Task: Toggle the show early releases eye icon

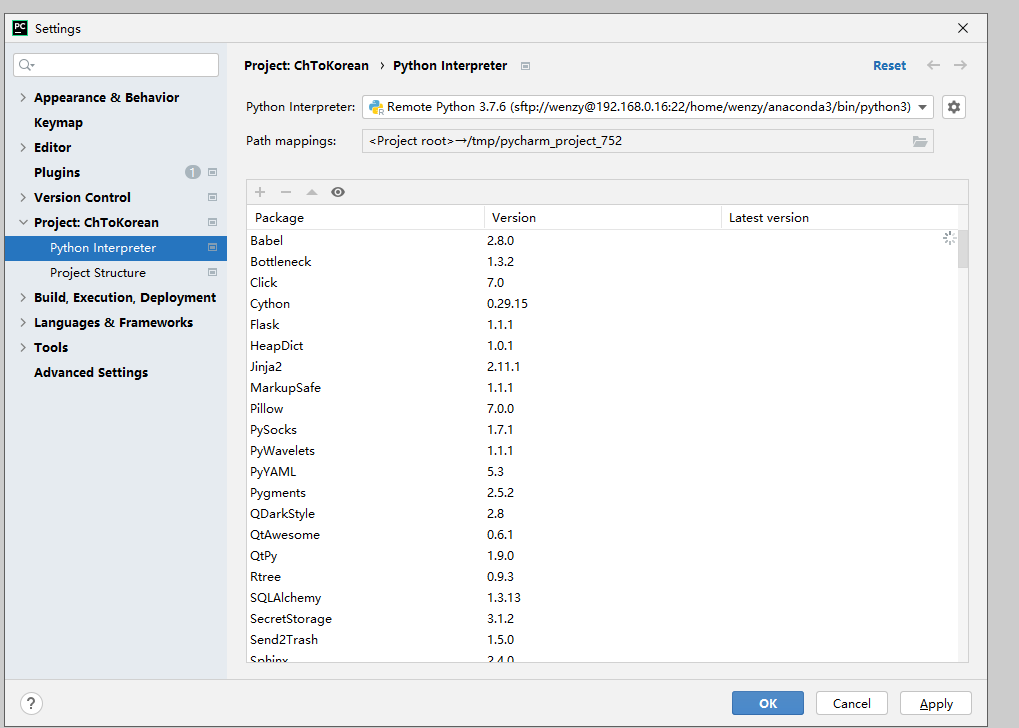Action: 338,192
